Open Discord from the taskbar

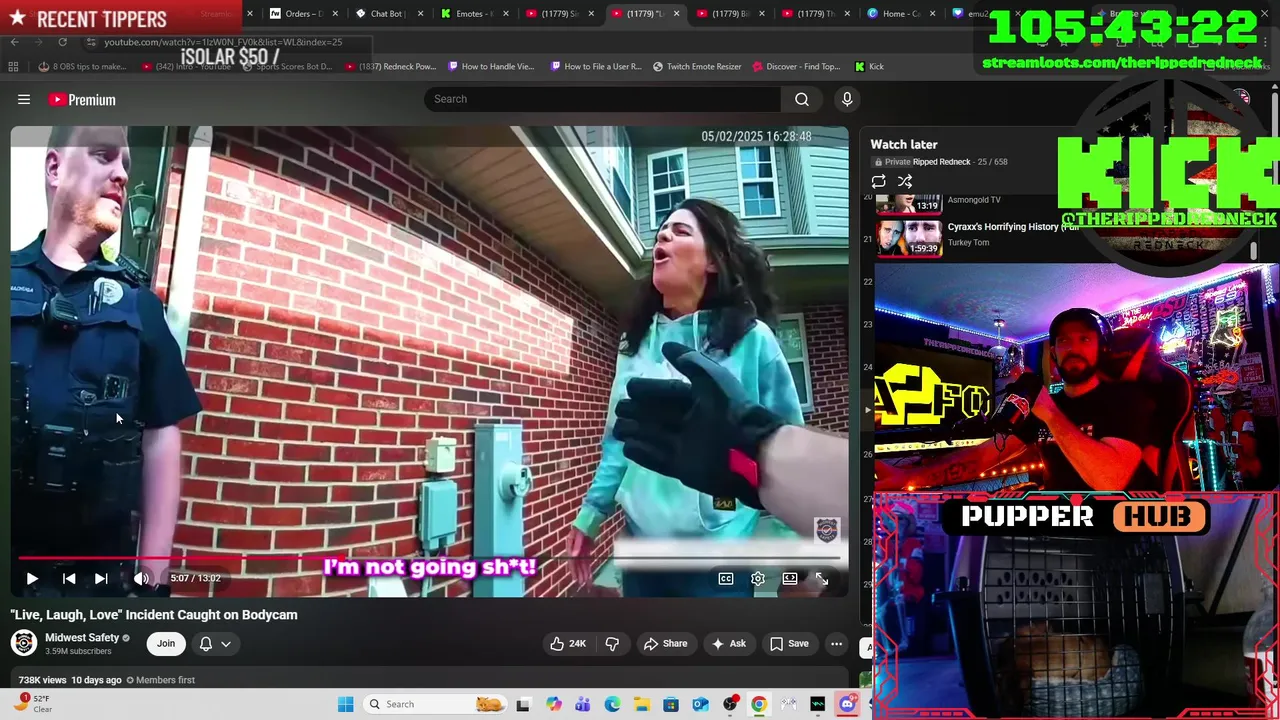click(x=847, y=704)
